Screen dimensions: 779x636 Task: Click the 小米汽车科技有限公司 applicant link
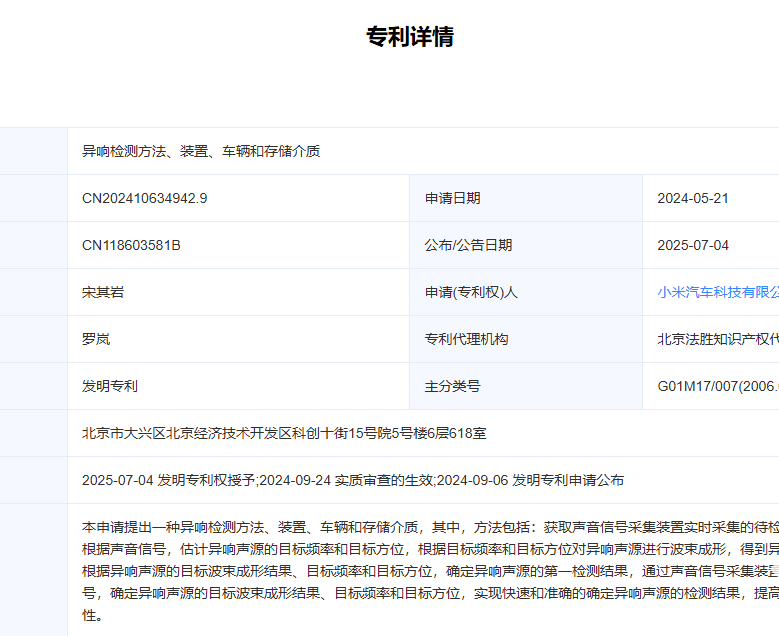click(717, 292)
